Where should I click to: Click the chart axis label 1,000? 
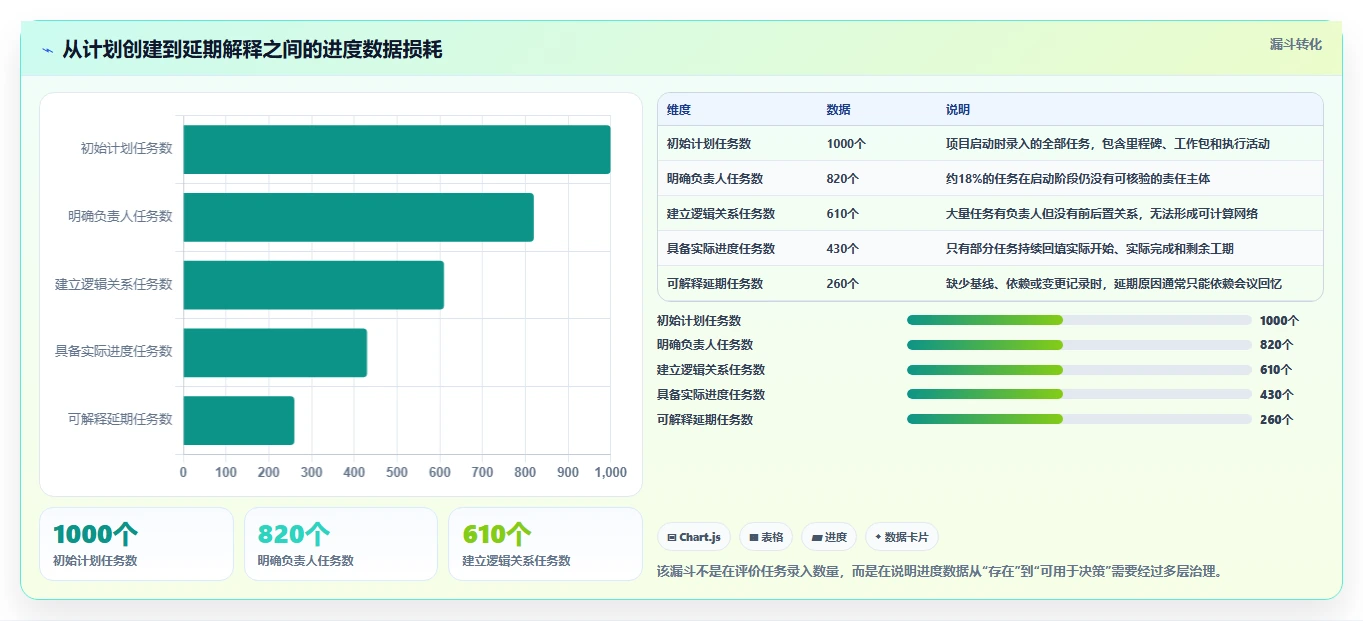[x=609, y=472]
